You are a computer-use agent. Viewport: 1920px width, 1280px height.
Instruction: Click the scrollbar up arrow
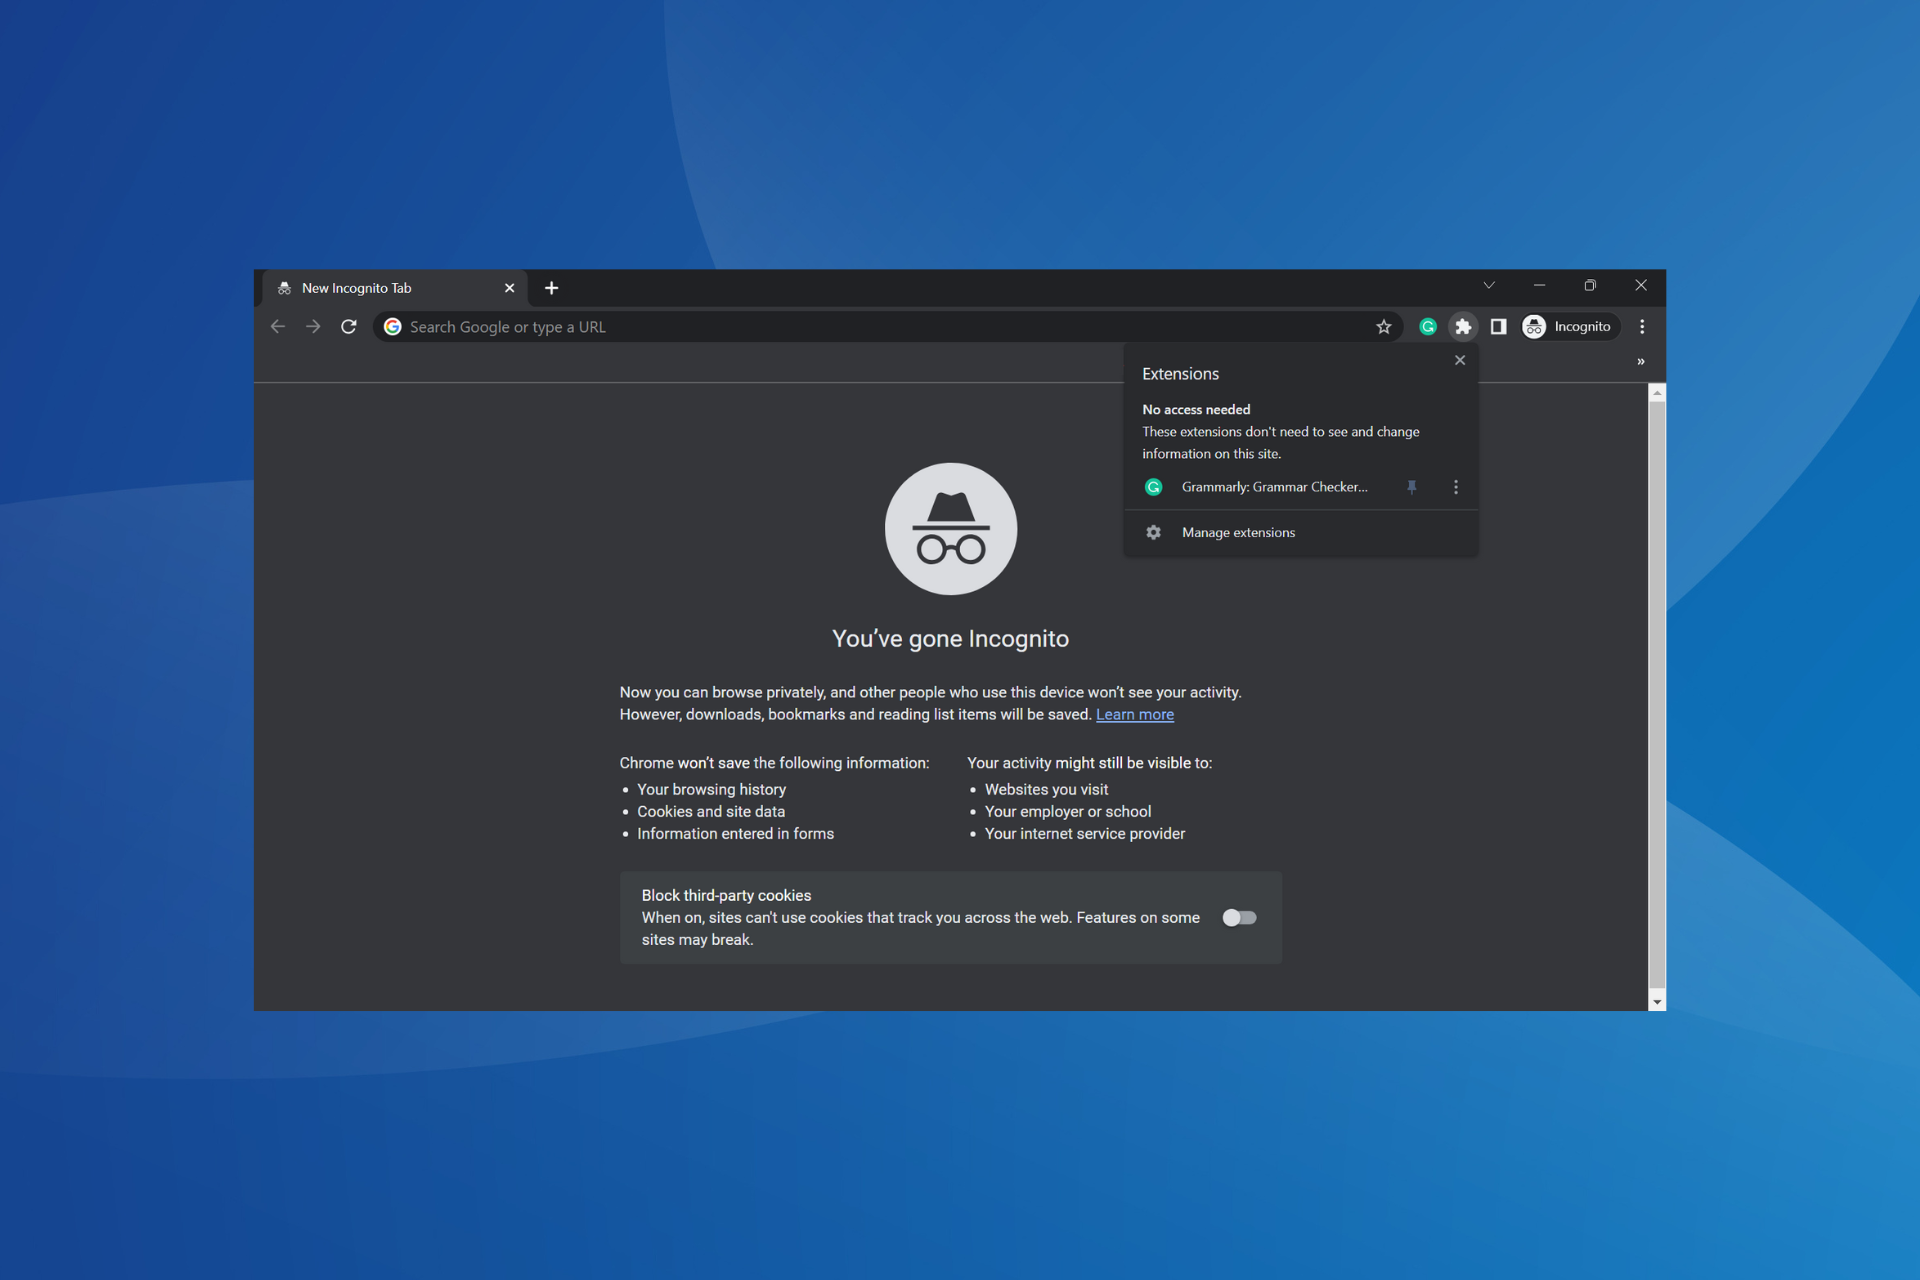[x=1657, y=393]
